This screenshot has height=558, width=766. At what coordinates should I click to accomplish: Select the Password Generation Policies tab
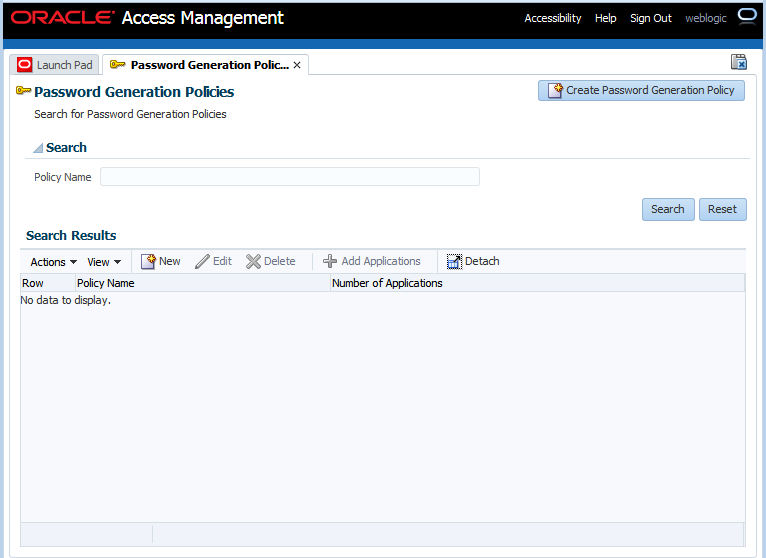[x=205, y=64]
